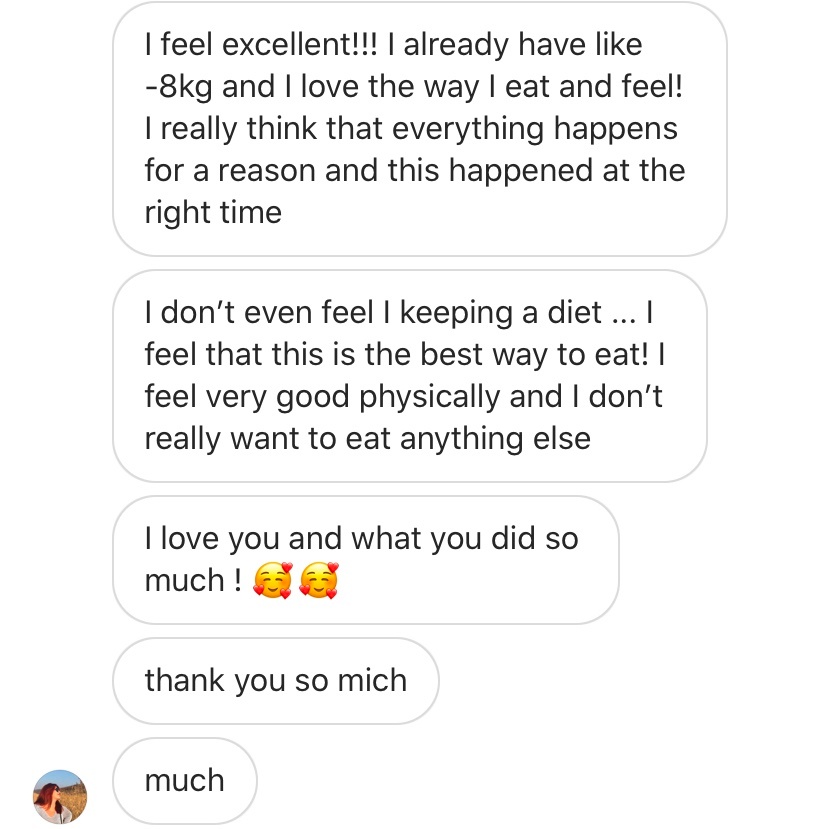The width and height of the screenshot is (828, 829).
Task: Click the "-8kg" text in first message
Action: pyautogui.click(x=178, y=87)
